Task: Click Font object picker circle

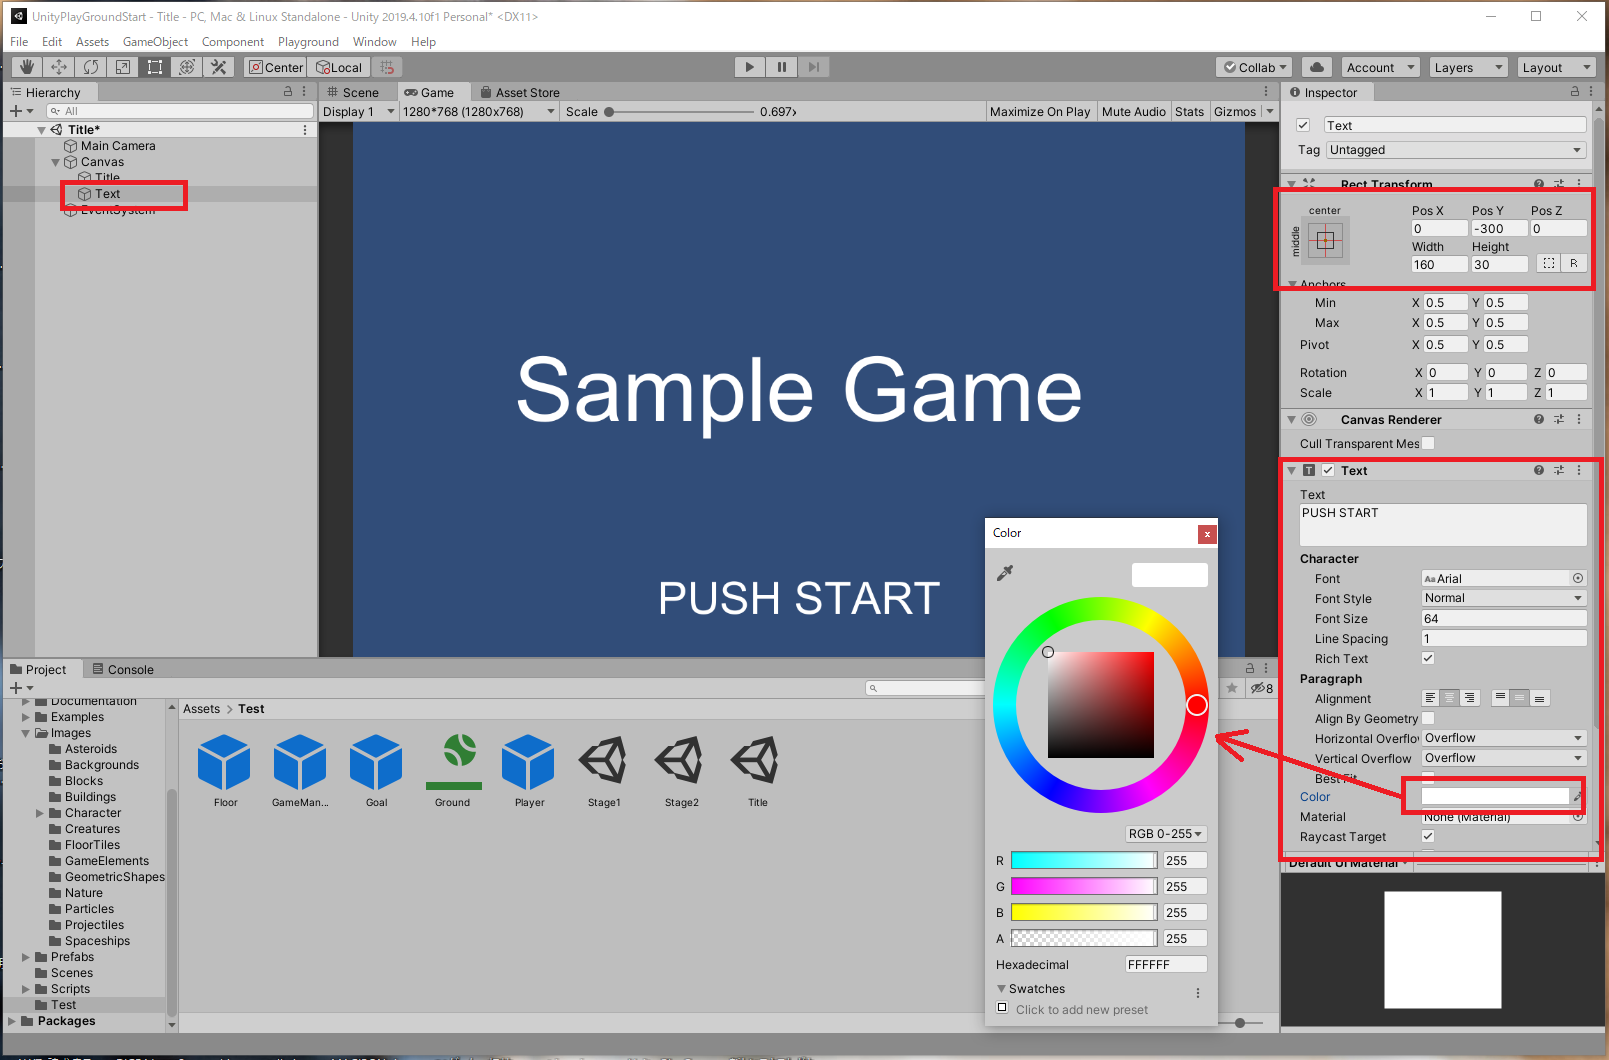Action: pyautogui.click(x=1578, y=578)
